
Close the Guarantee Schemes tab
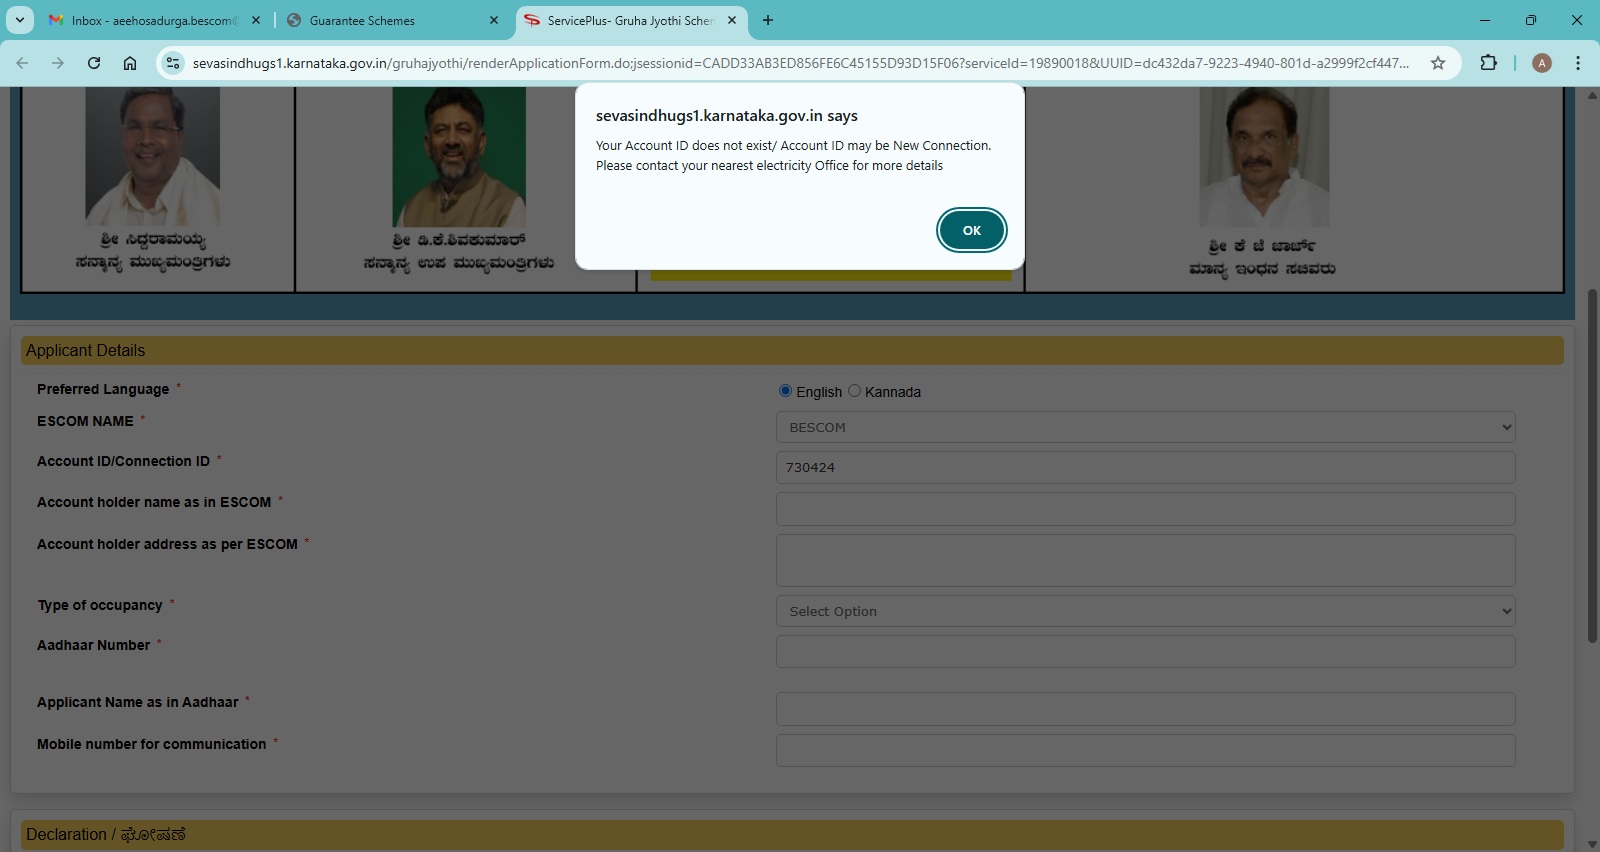coord(494,20)
